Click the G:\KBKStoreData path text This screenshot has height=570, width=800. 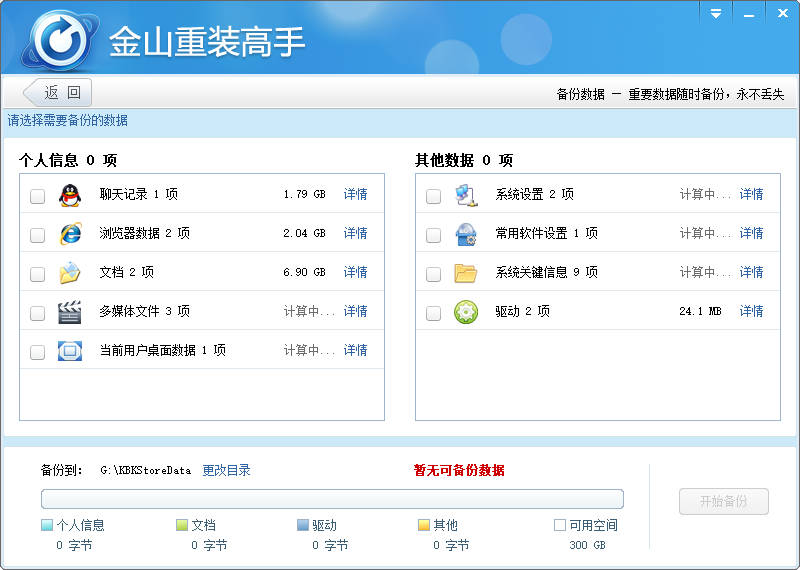145,470
